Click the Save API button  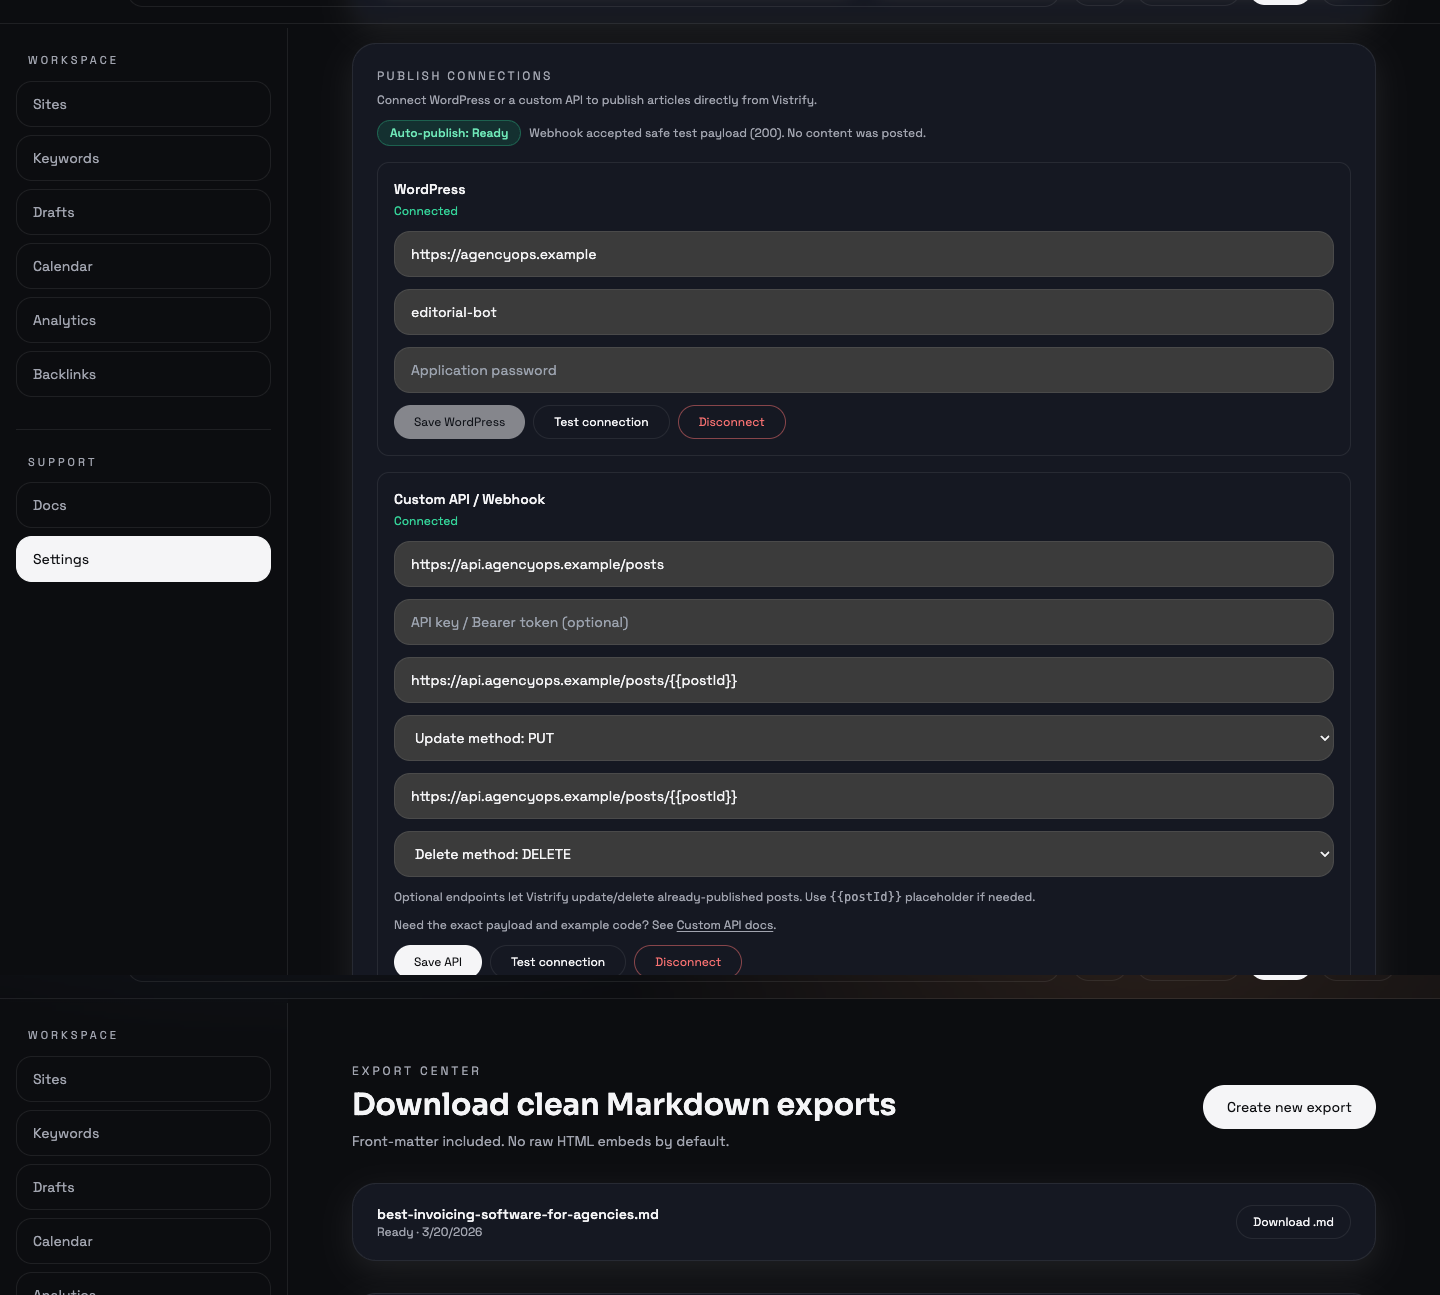tap(438, 961)
